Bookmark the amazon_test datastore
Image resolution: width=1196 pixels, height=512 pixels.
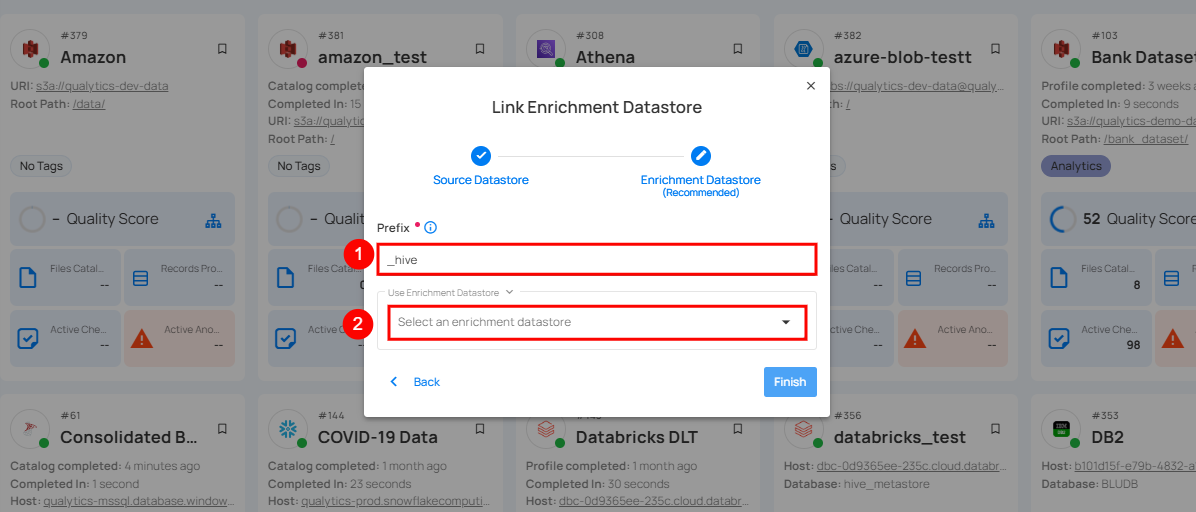[480, 48]
